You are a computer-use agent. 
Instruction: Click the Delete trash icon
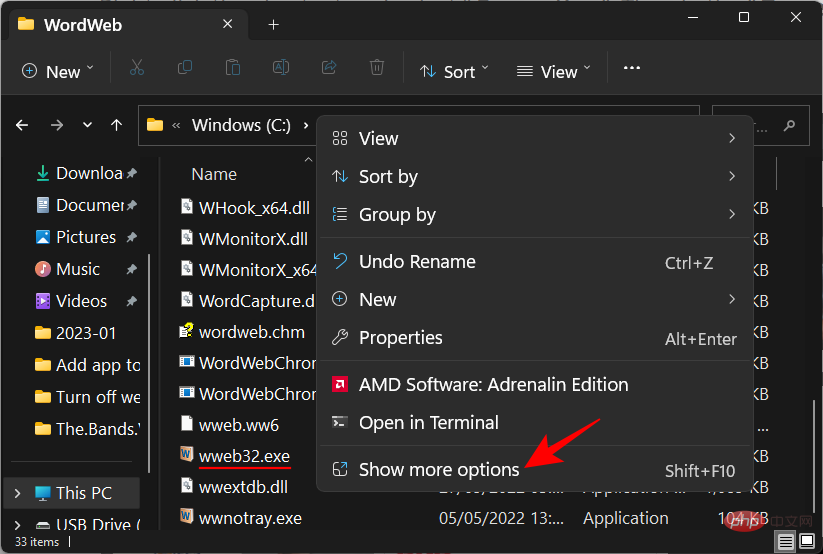(377, 68)
